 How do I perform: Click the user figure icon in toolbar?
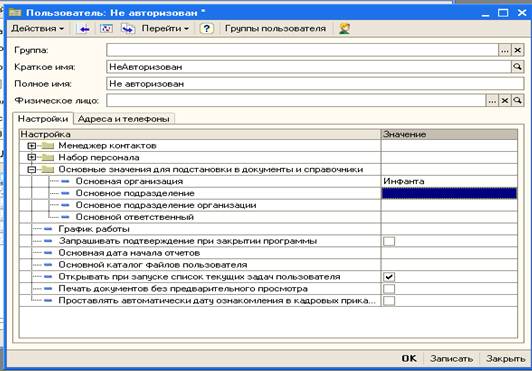click(344, 29)
